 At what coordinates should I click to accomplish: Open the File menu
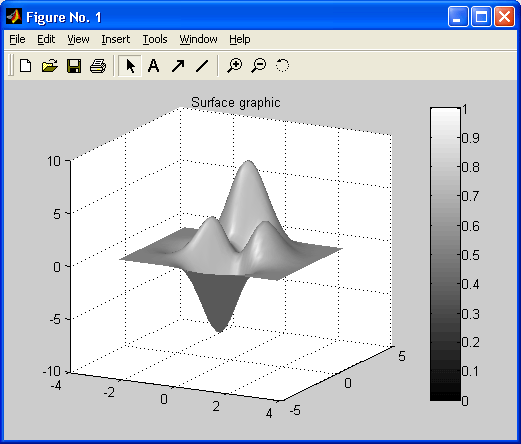click(x=17, y=39)
